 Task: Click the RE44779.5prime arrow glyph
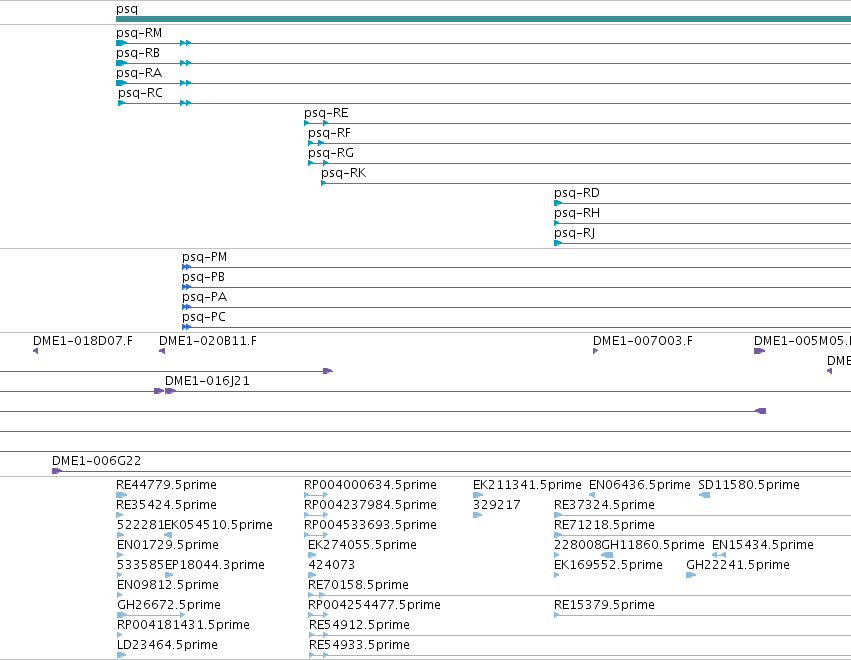point(122,495)
